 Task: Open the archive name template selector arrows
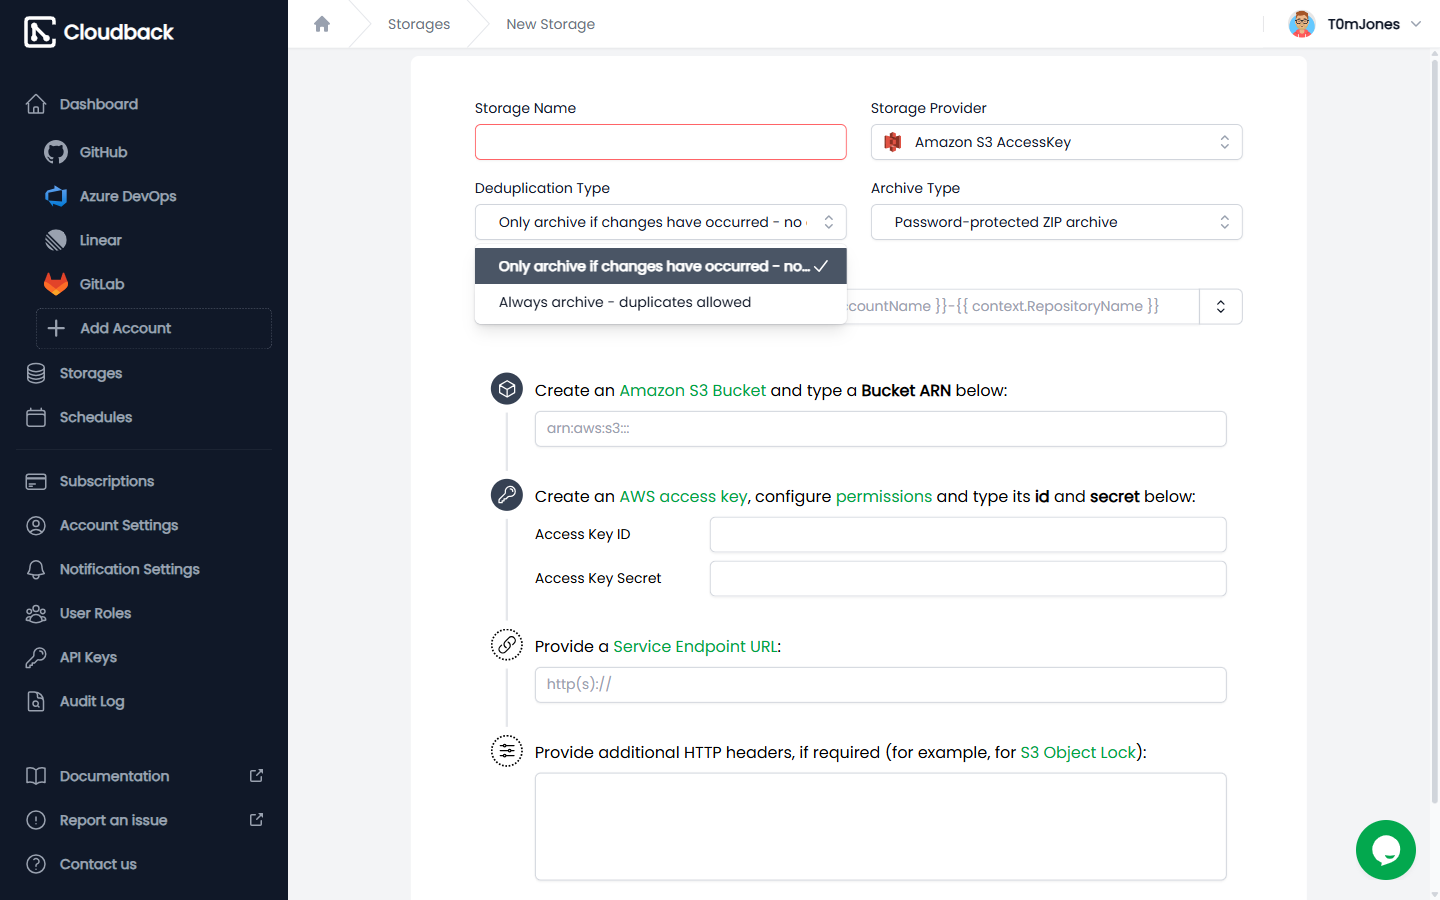click(1221, 306)
